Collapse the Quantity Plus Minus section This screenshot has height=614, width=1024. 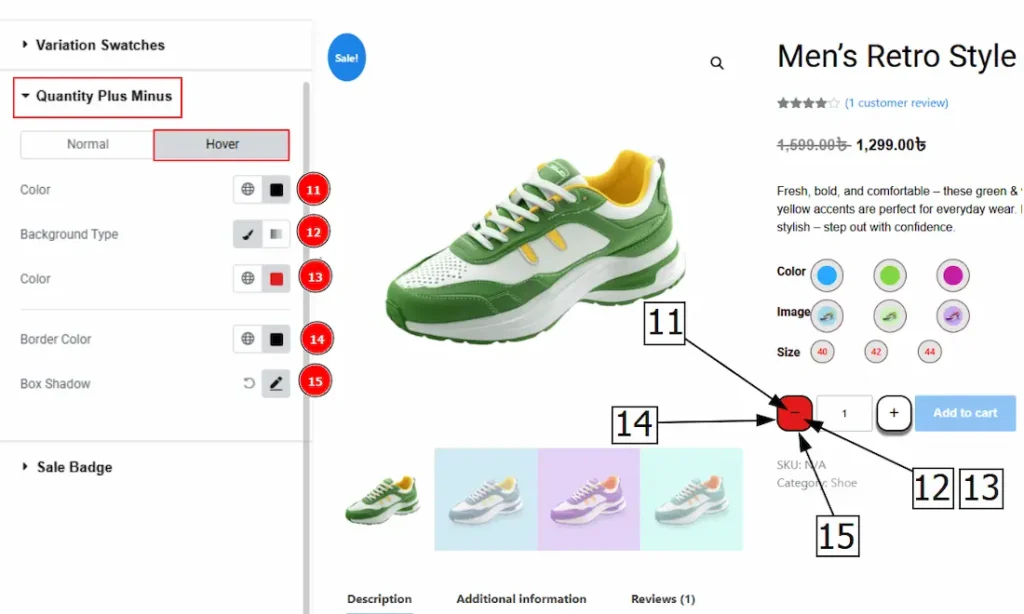[103, 96]
